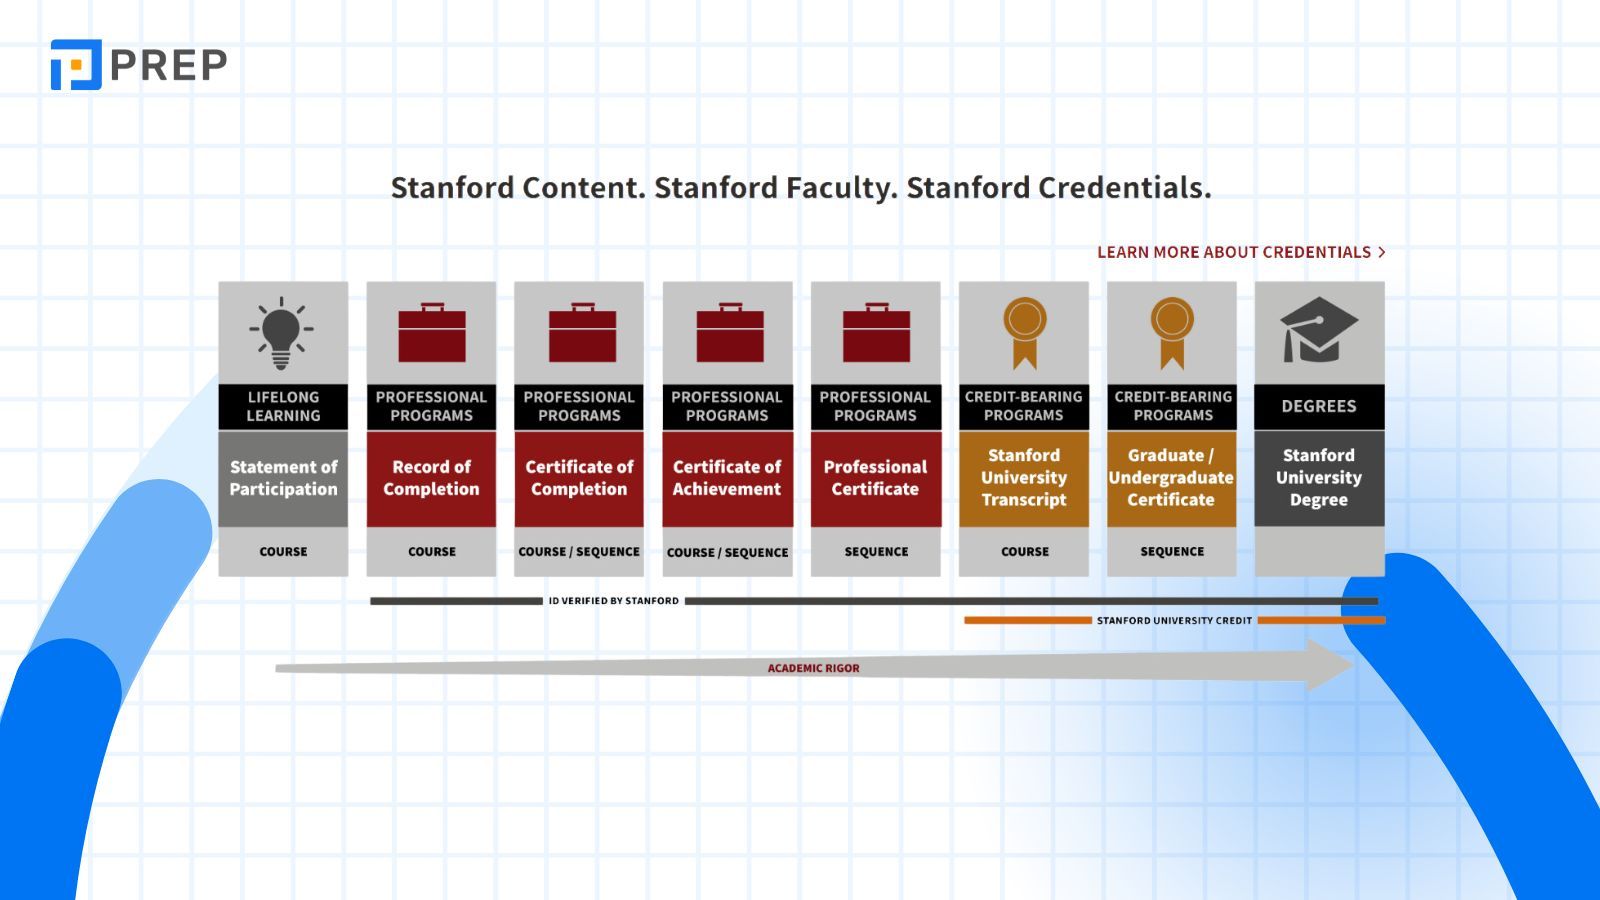This screenshot has height=900, width=1600.
Task: Click the lightbulb icon for Lifelong Learning
Action: 282,333
